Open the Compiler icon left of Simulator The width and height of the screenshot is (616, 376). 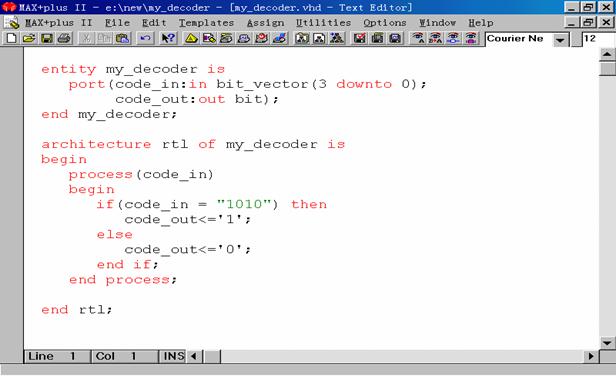226,38
